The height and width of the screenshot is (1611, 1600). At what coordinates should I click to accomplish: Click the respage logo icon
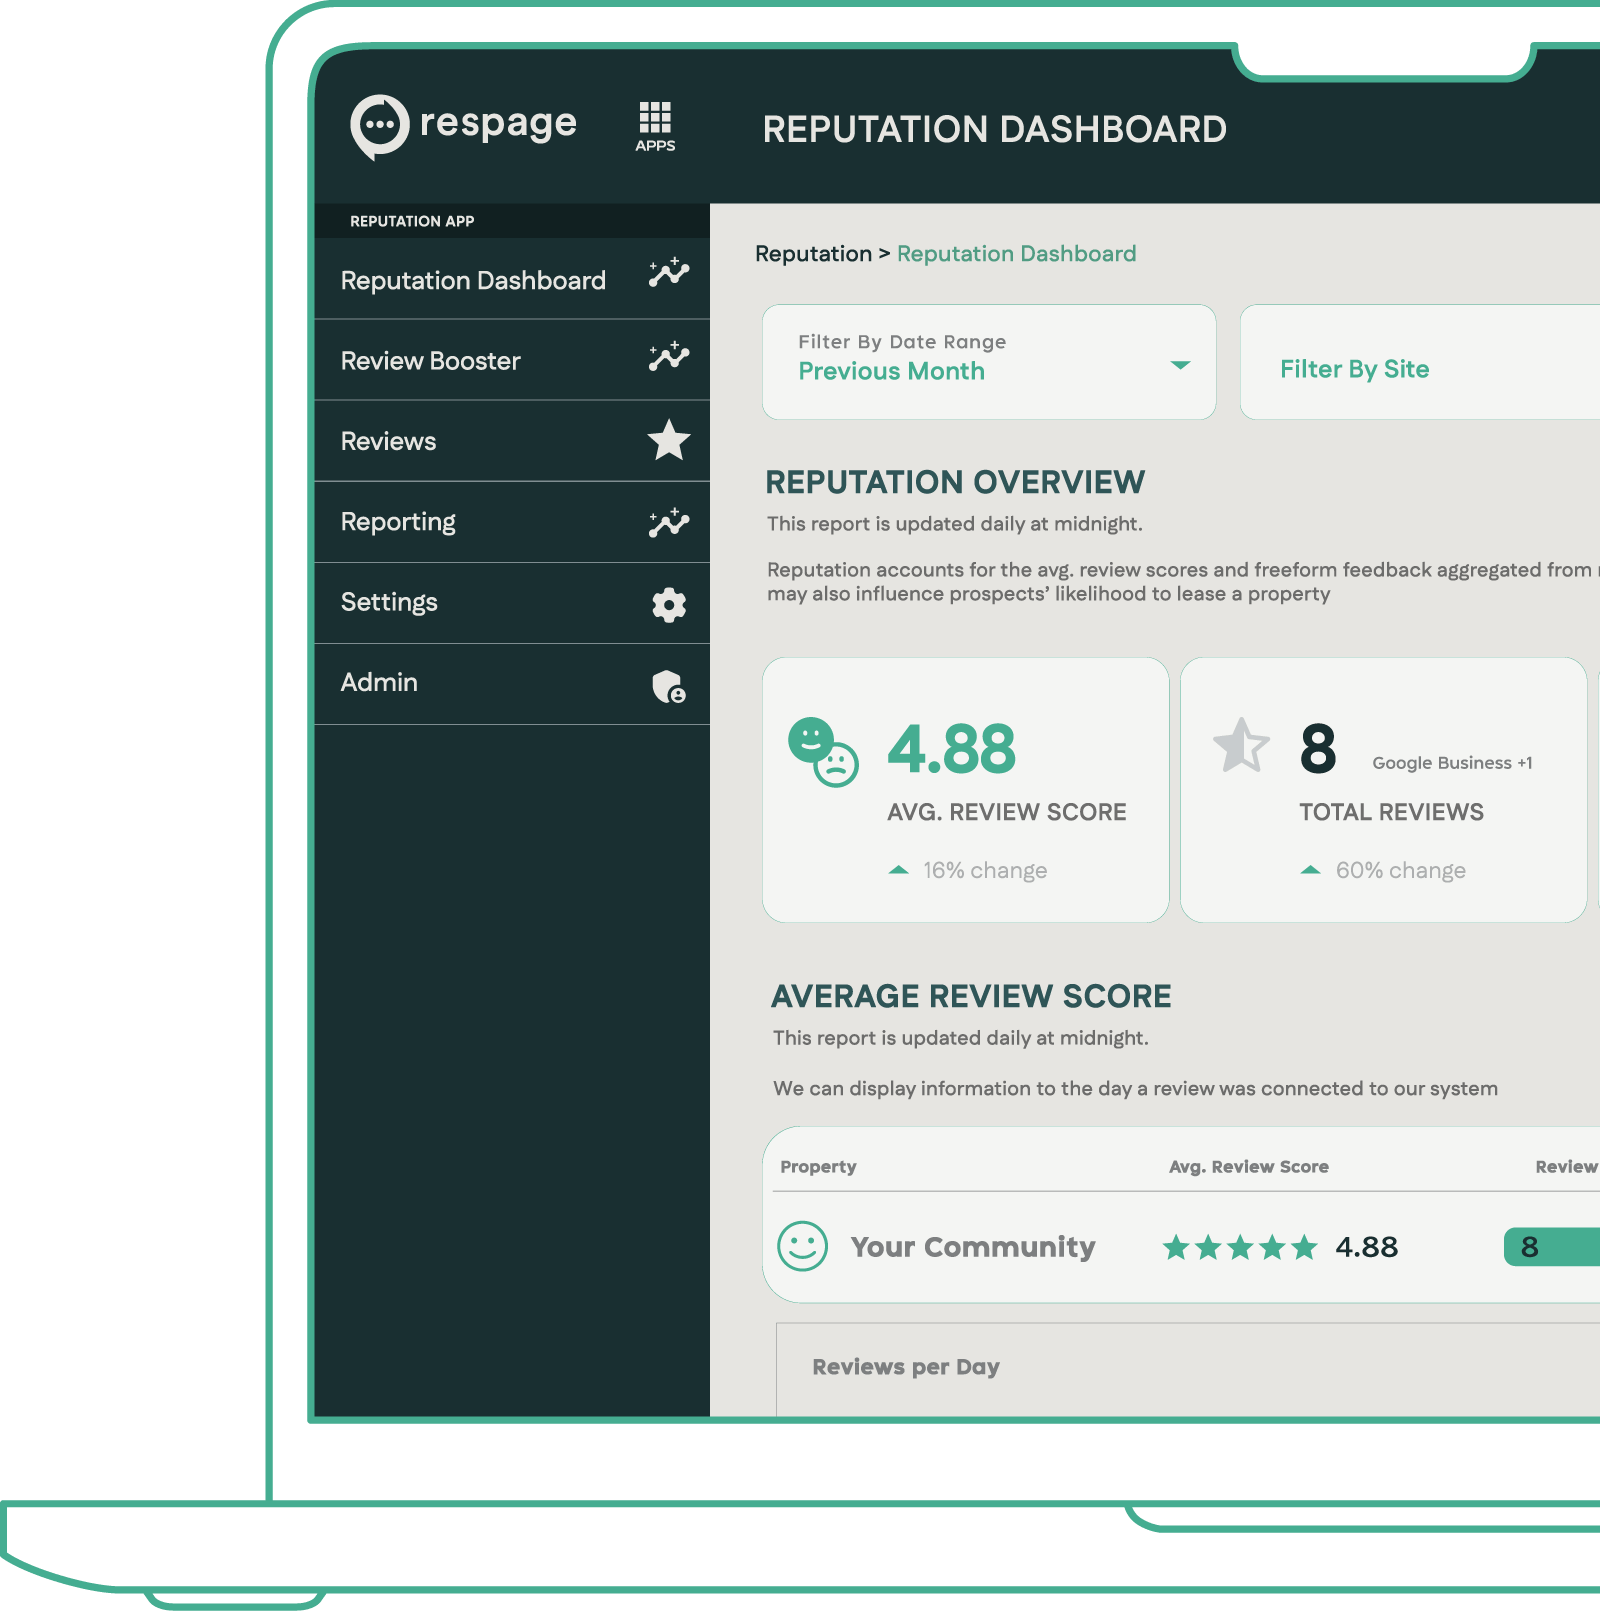point(380,126)
